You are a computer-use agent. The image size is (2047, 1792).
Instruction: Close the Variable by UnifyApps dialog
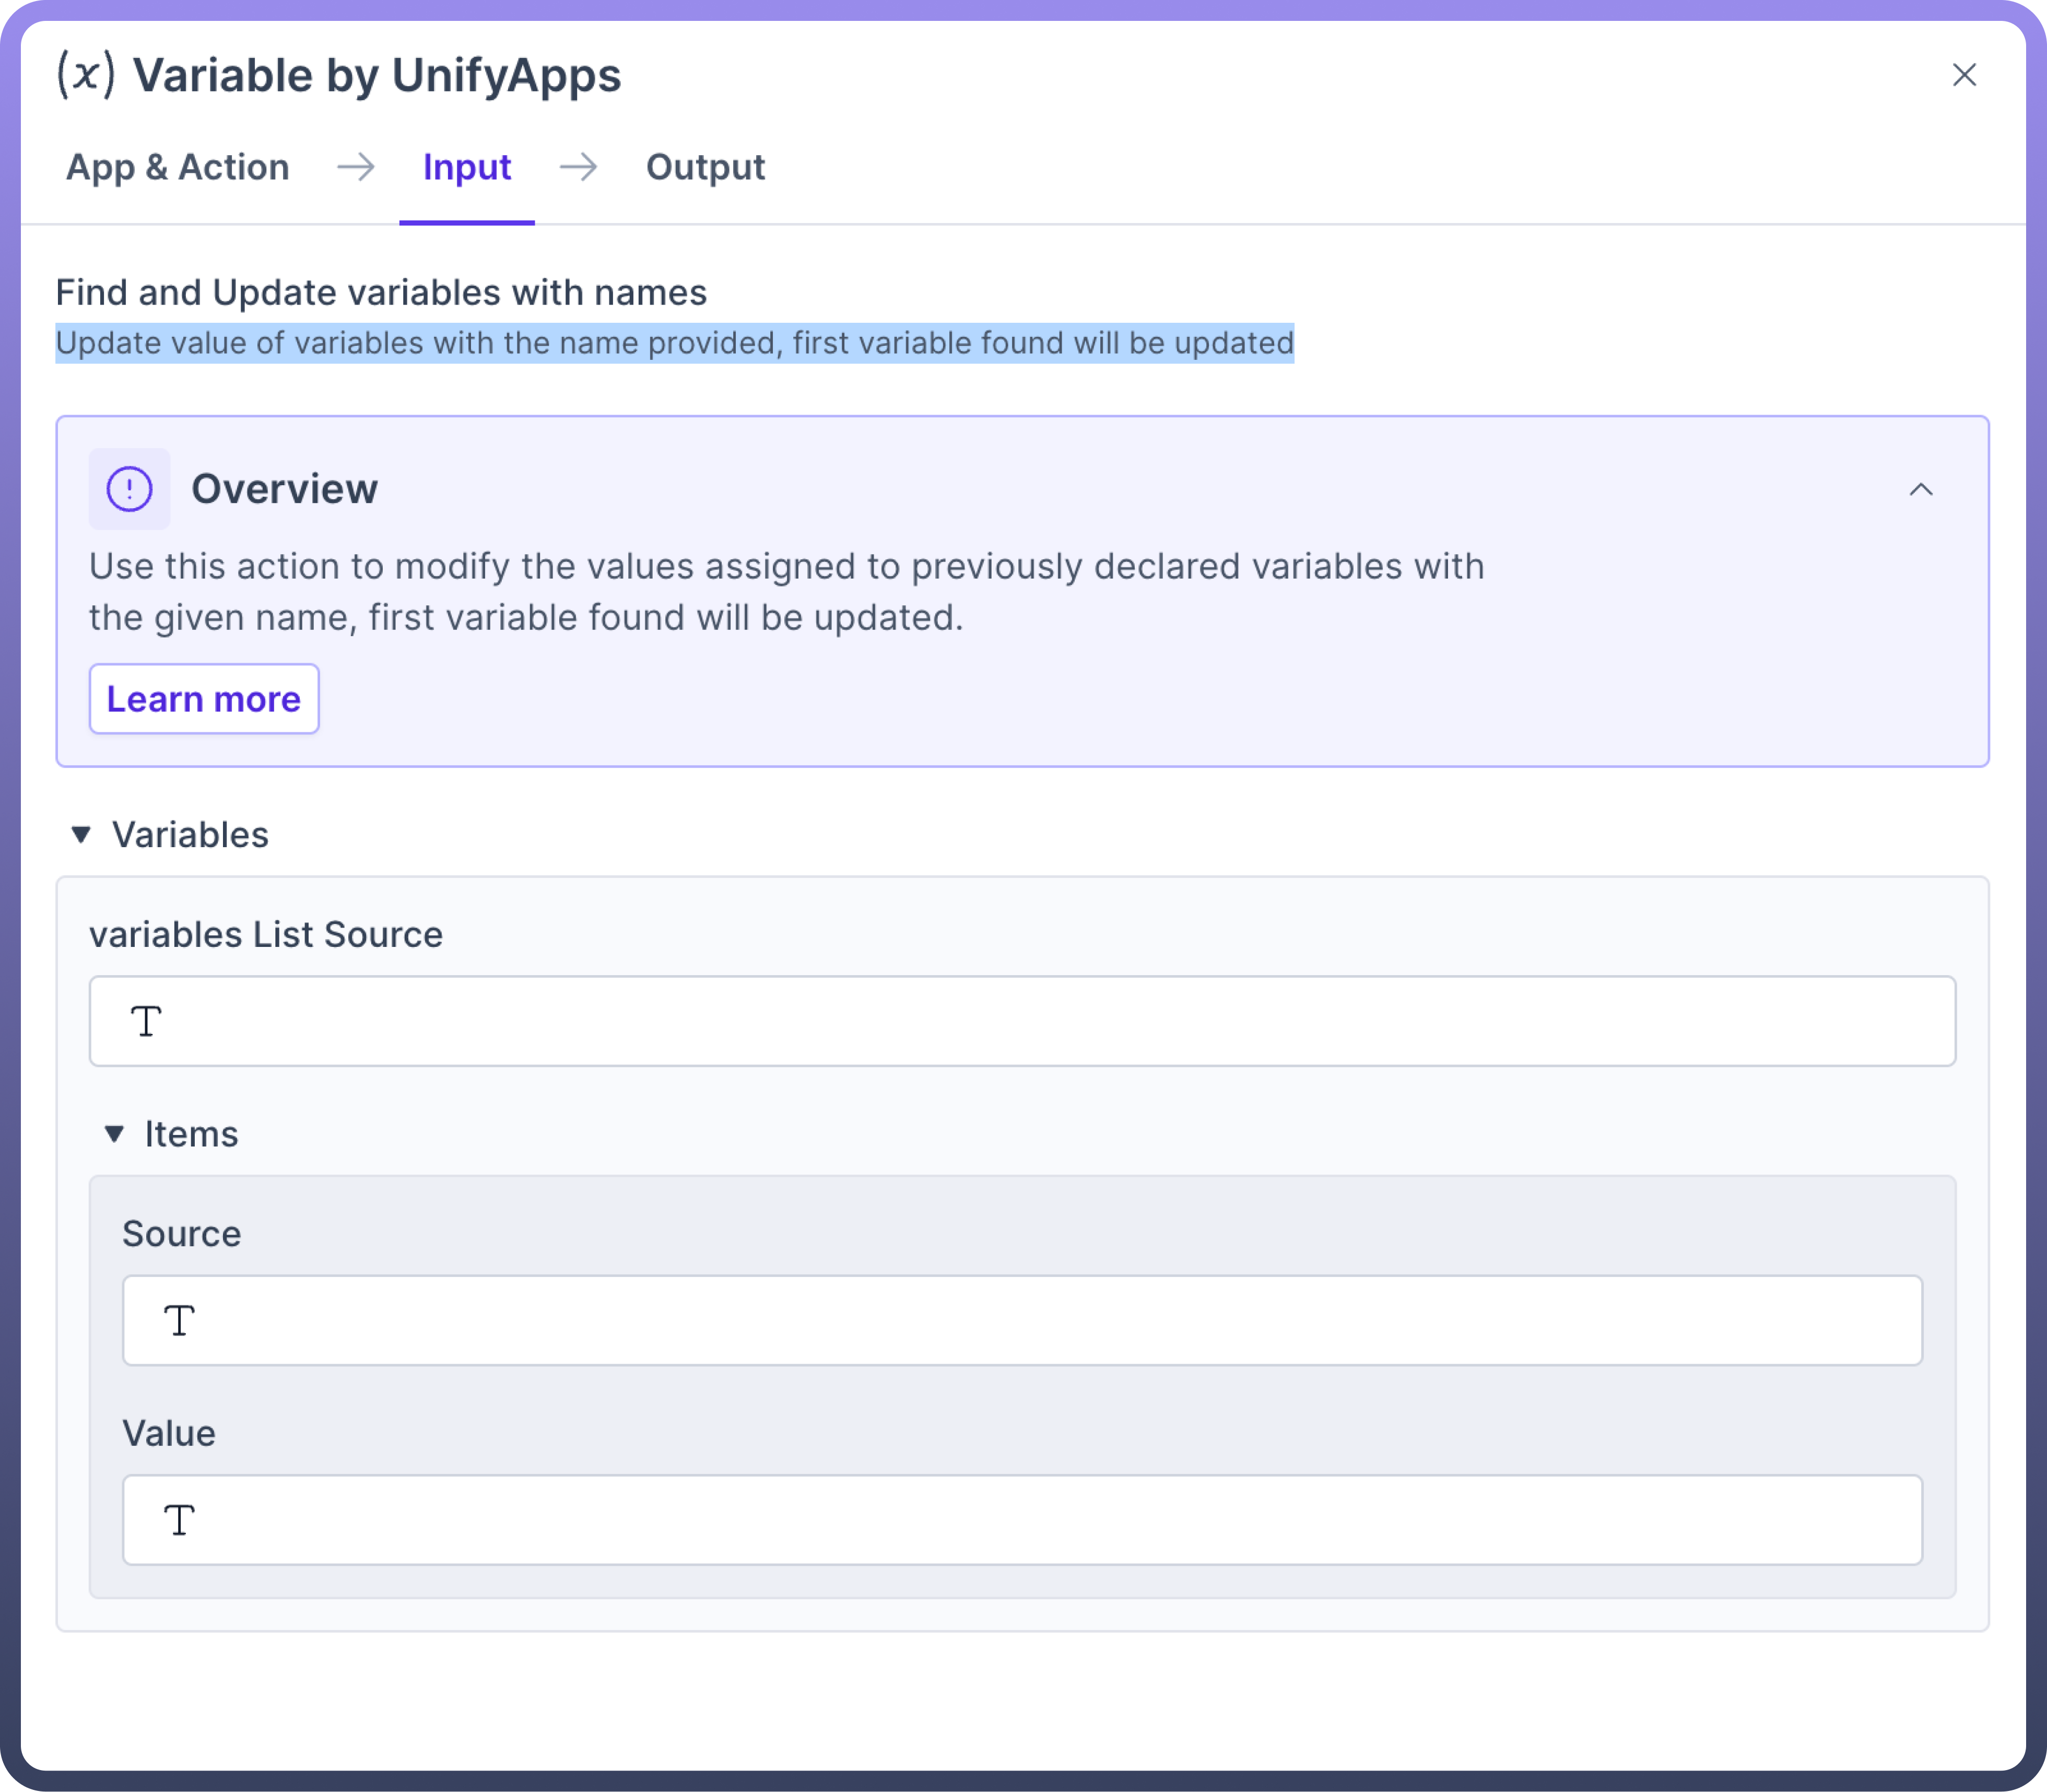[1963, 75]
